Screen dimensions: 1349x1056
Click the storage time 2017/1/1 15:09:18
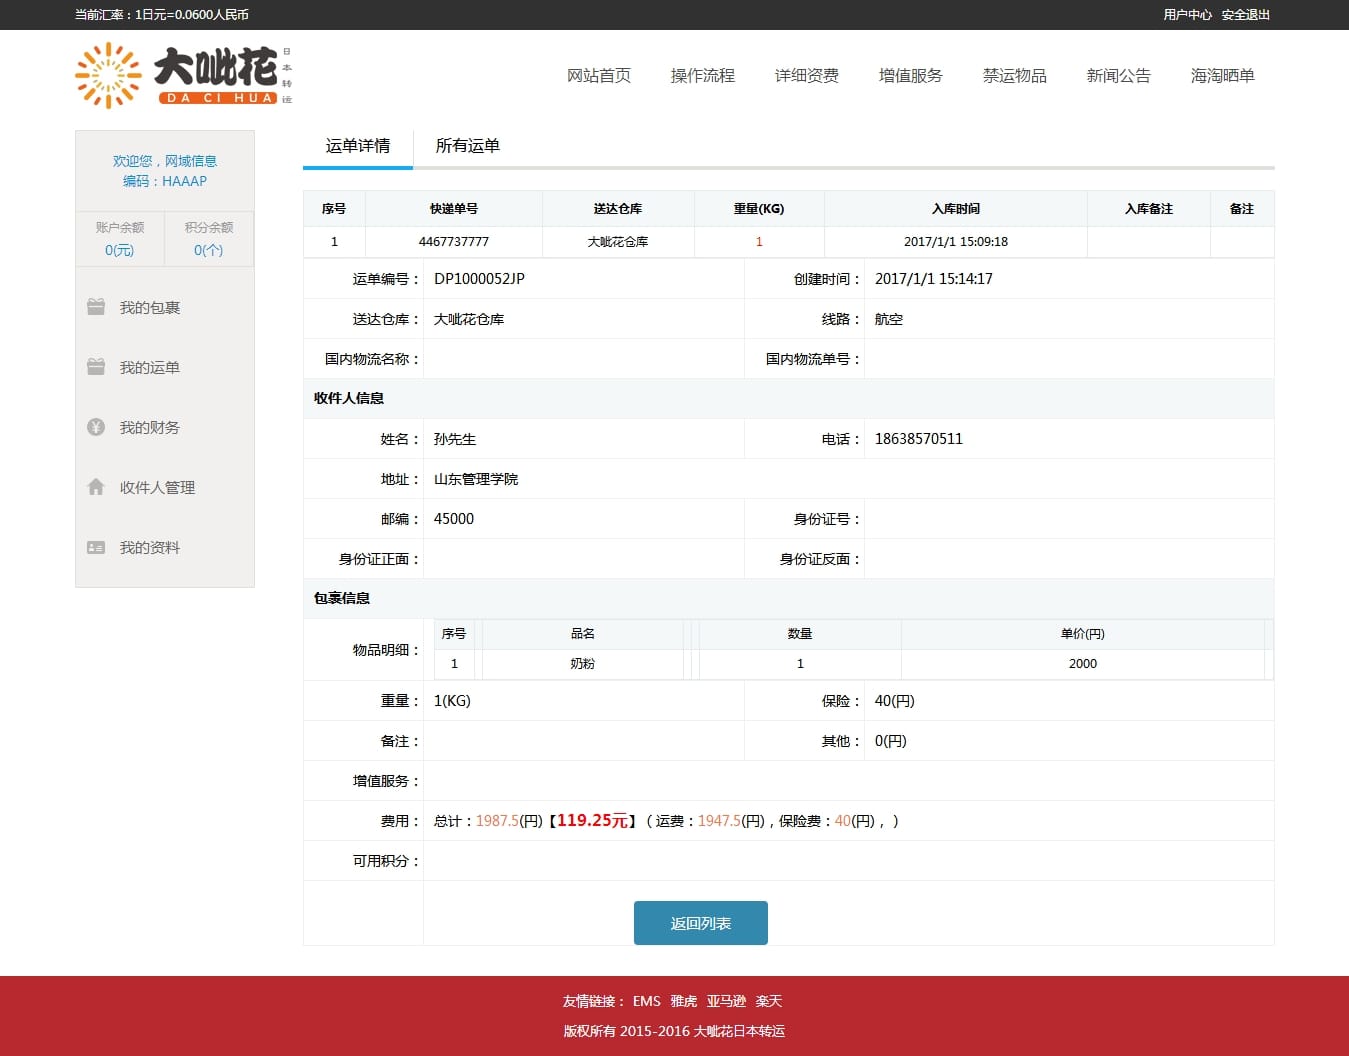(956, 242)
